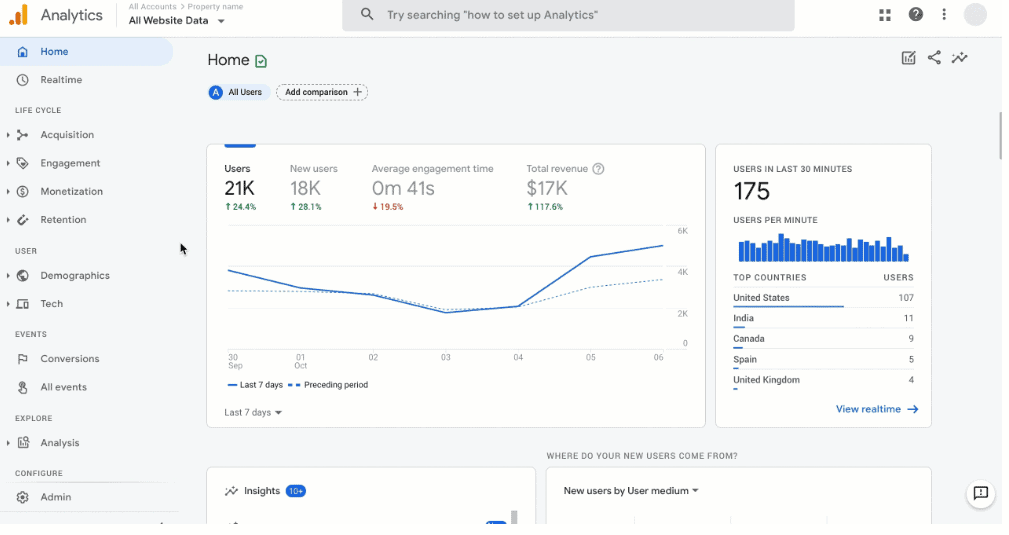Open Realtime in the left navigation
Viewport: 1009px width, 535px height.
(61, 80)
